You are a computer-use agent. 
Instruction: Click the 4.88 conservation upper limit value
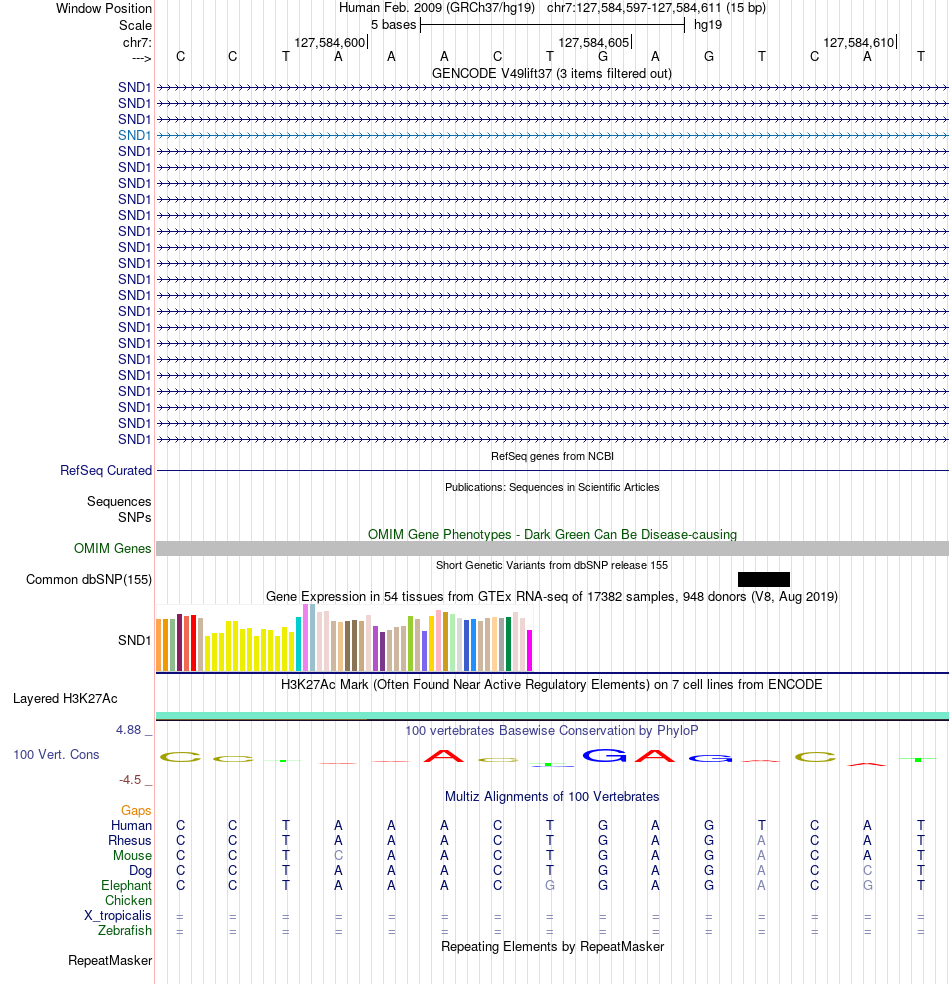point(129,730)
